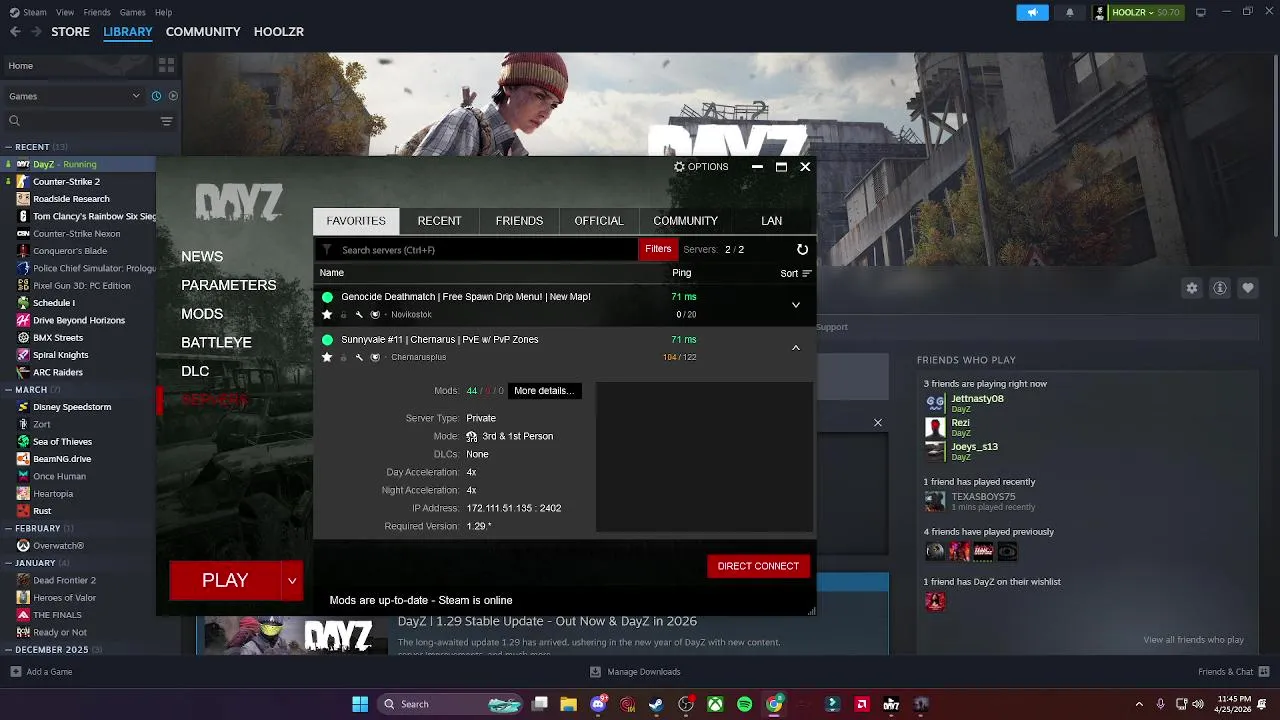
Task: Collapse Sunnyvale #11 server details
Action: coord(796,348)
